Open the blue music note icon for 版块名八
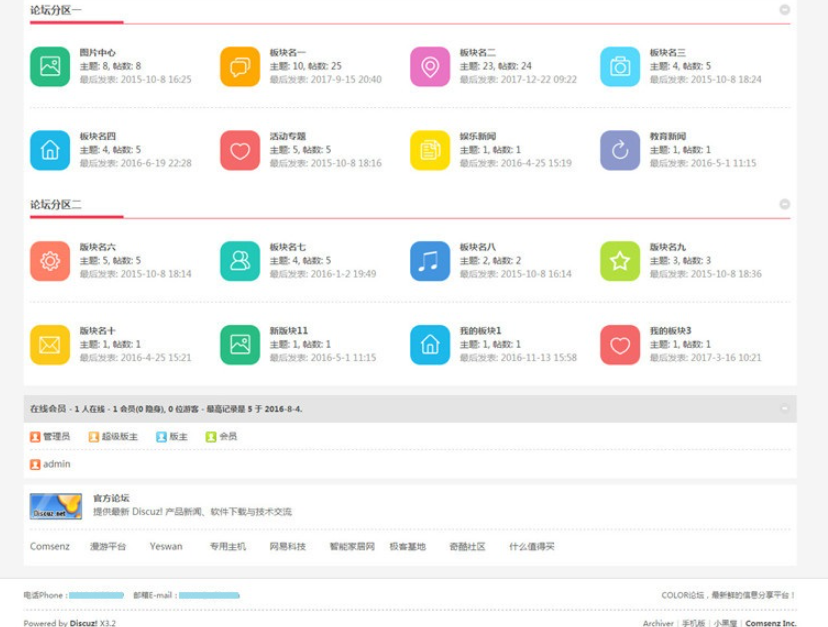828x627 pixels. [430, 261]
